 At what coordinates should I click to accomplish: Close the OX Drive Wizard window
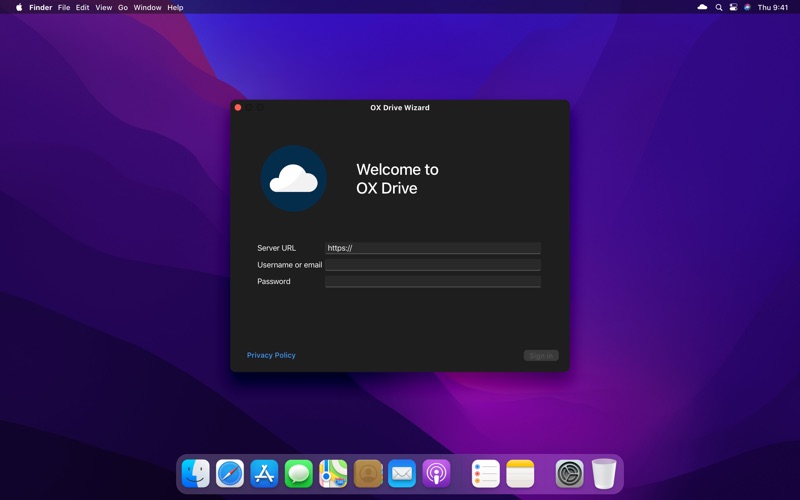(238, 107)
